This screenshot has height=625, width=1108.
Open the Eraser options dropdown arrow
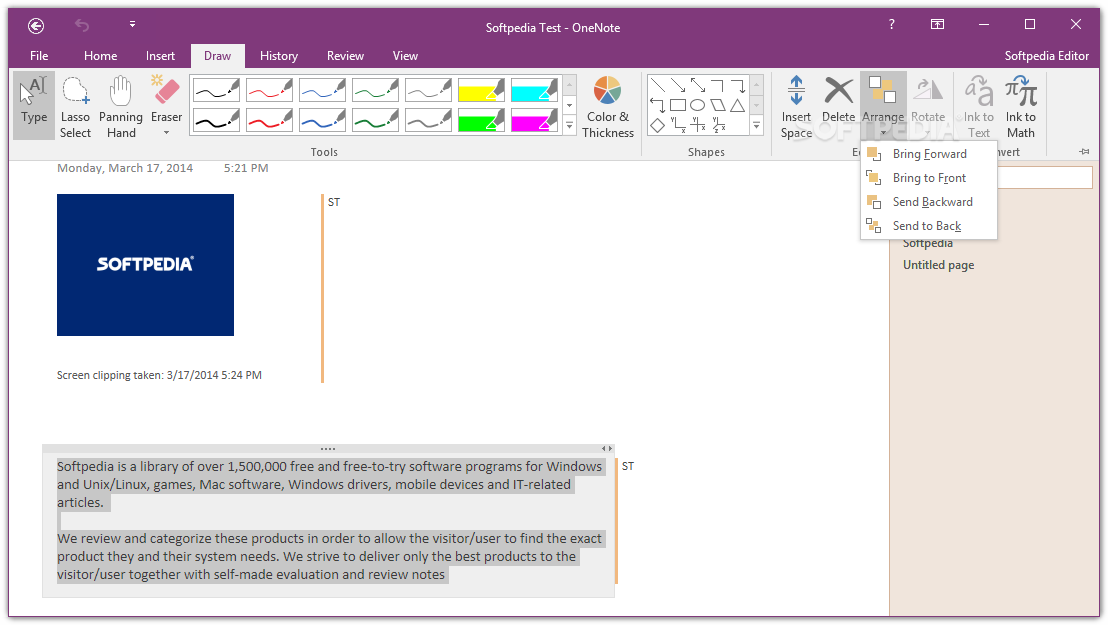(x=166, y=133)
